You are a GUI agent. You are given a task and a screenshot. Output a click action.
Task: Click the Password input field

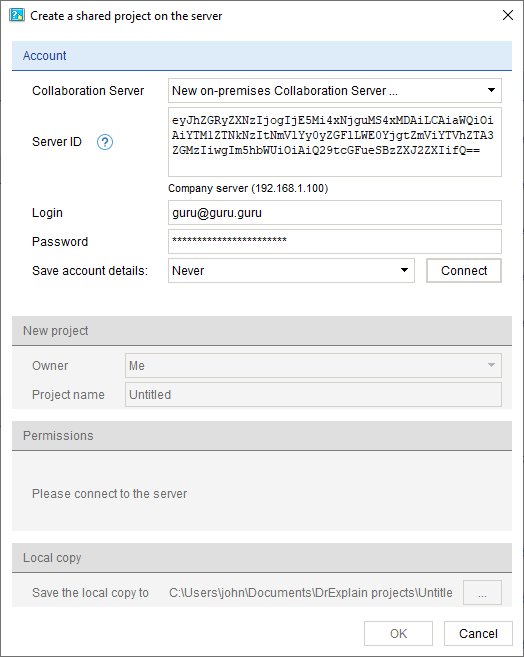335,241
